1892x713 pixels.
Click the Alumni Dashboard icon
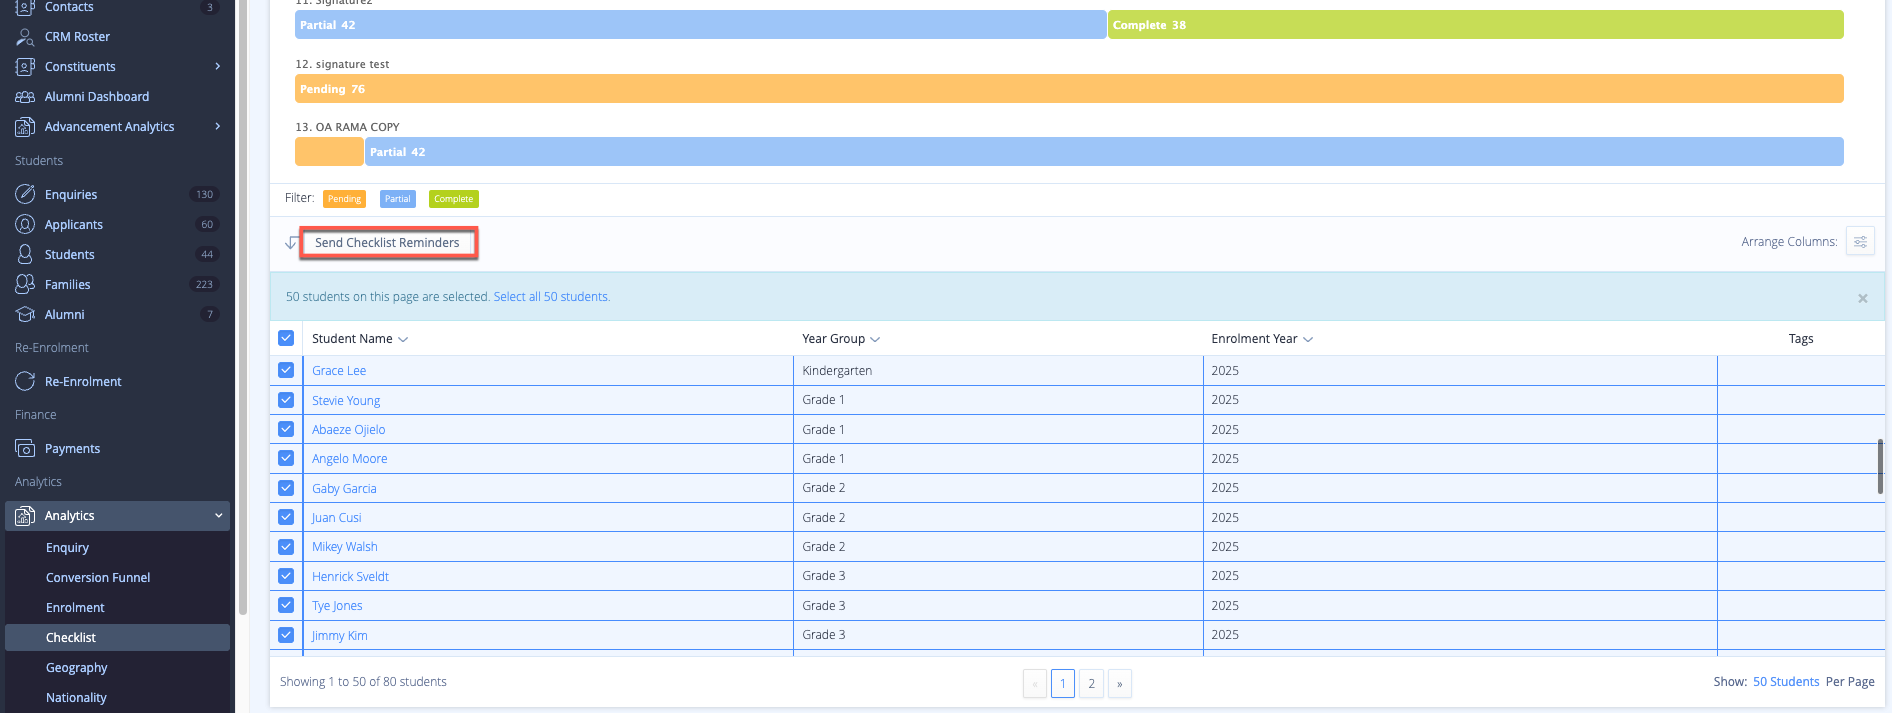[25, 97]
